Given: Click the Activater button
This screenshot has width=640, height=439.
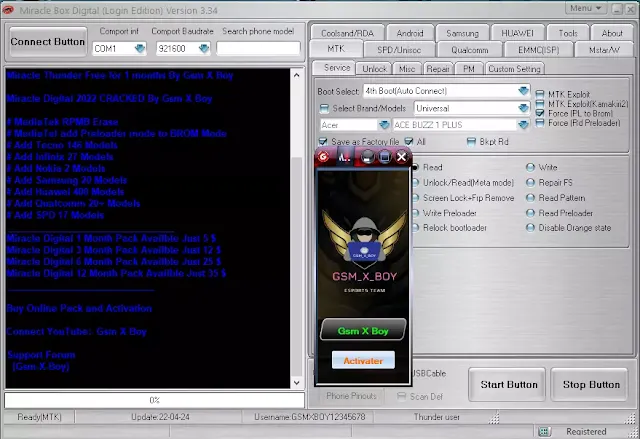Looking at the screenshot, I should tap(363, 361).
